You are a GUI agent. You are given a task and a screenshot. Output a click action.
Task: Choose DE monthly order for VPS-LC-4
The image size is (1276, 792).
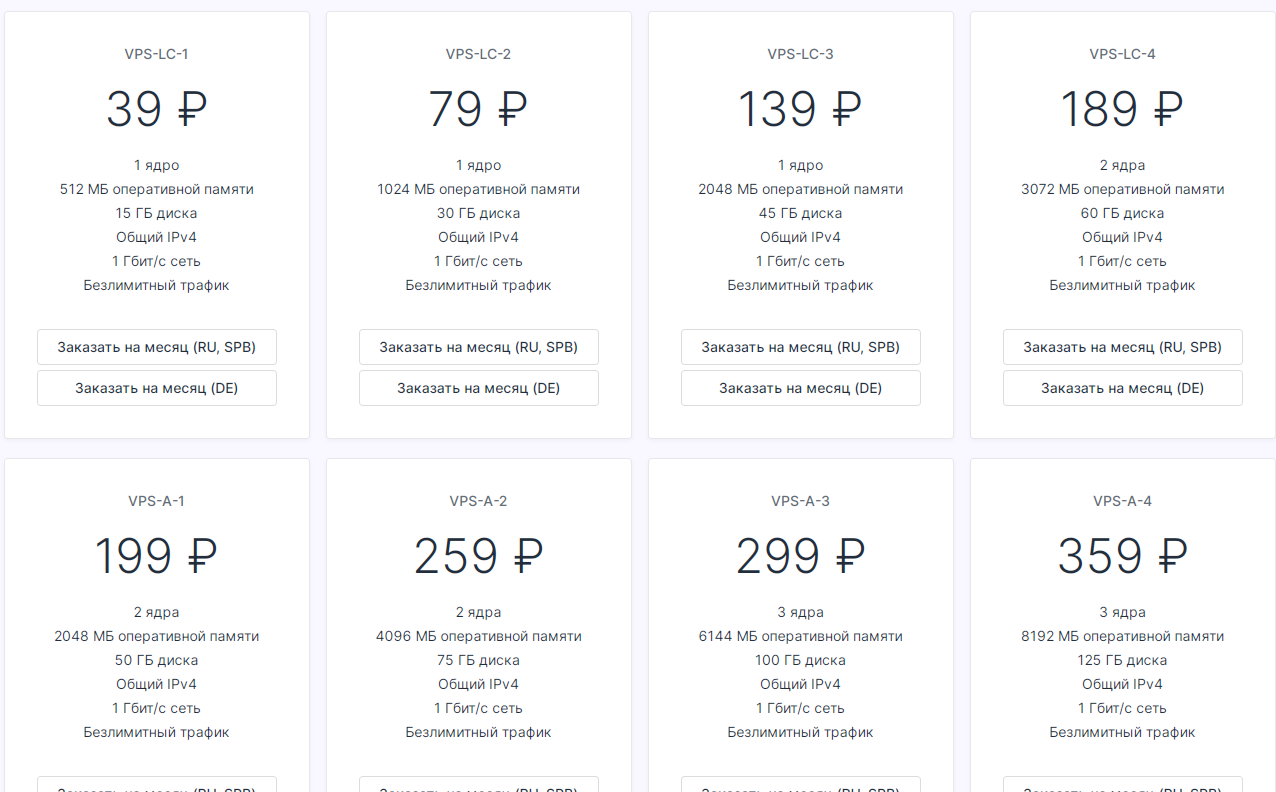[x=1123, y=388]
